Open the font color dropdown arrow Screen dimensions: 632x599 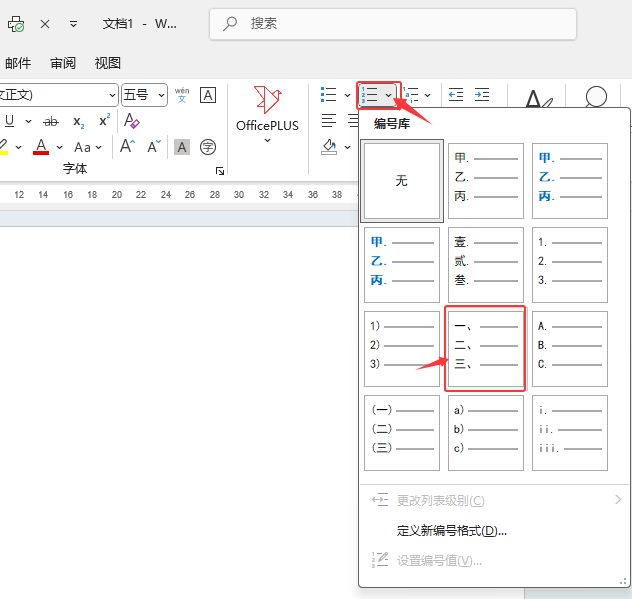59,148
